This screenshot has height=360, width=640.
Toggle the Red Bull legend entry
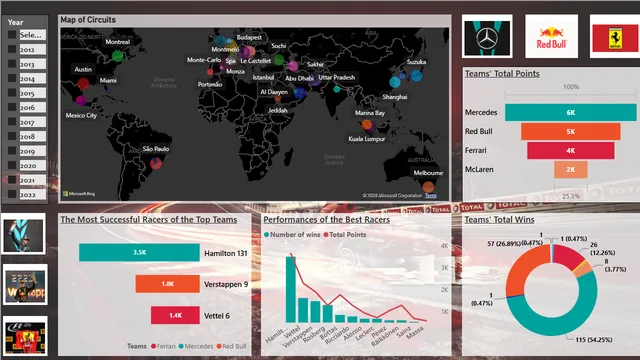tap(231, 346)
